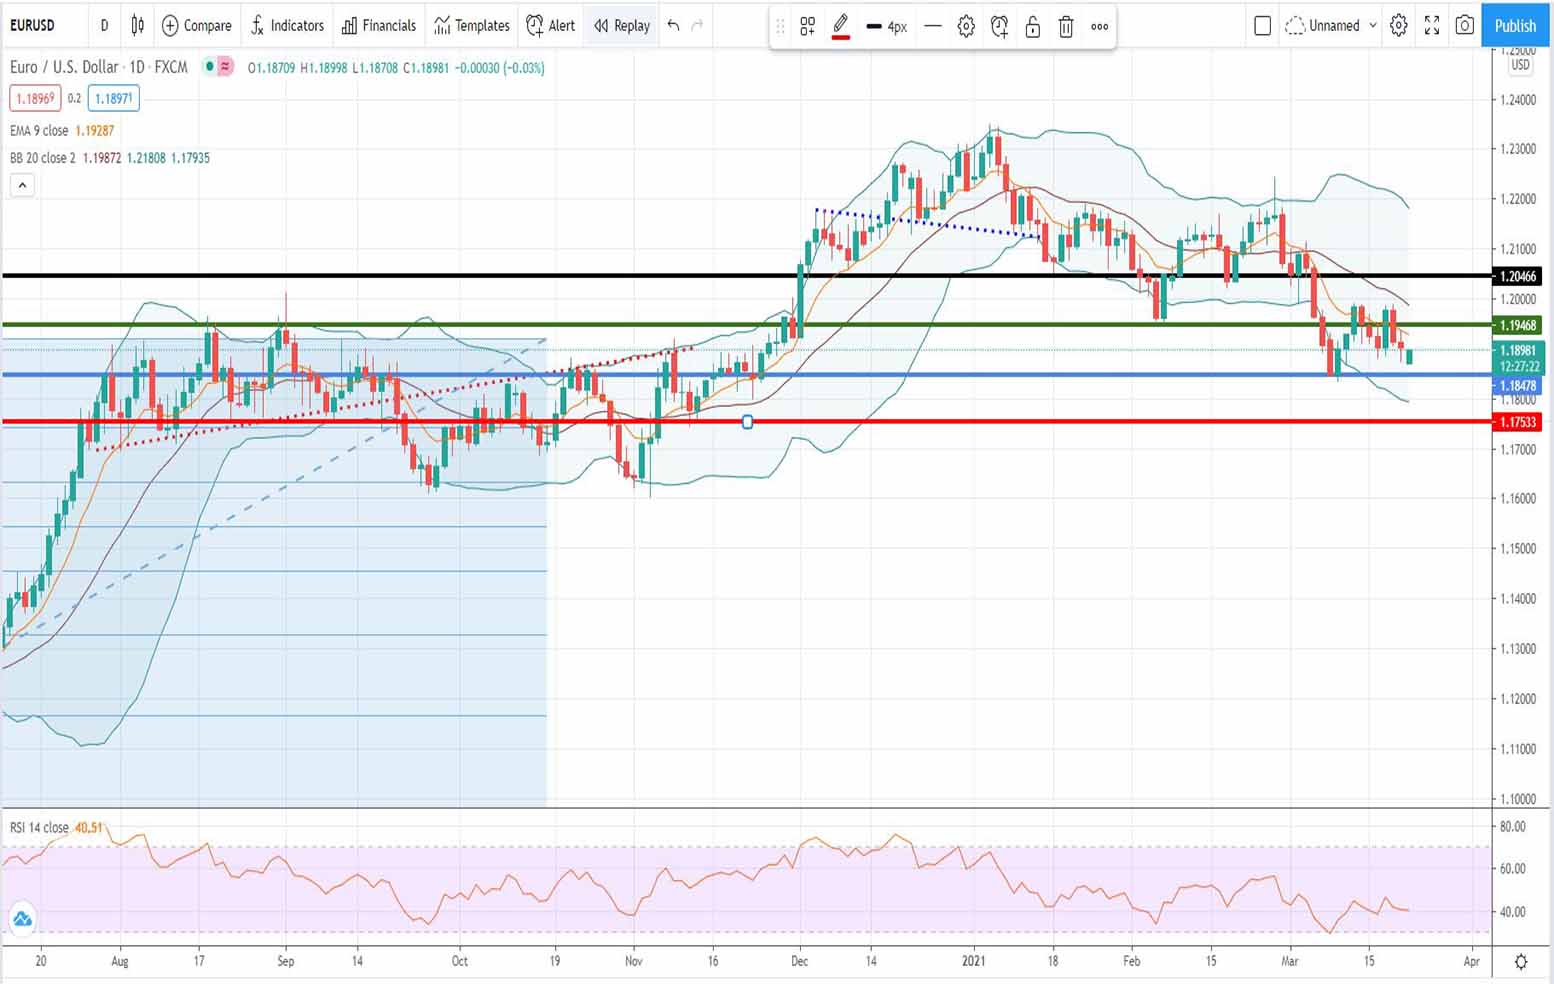
Task: Toggle the lock on the selected drawing
Action: (x=1033, y=27)
